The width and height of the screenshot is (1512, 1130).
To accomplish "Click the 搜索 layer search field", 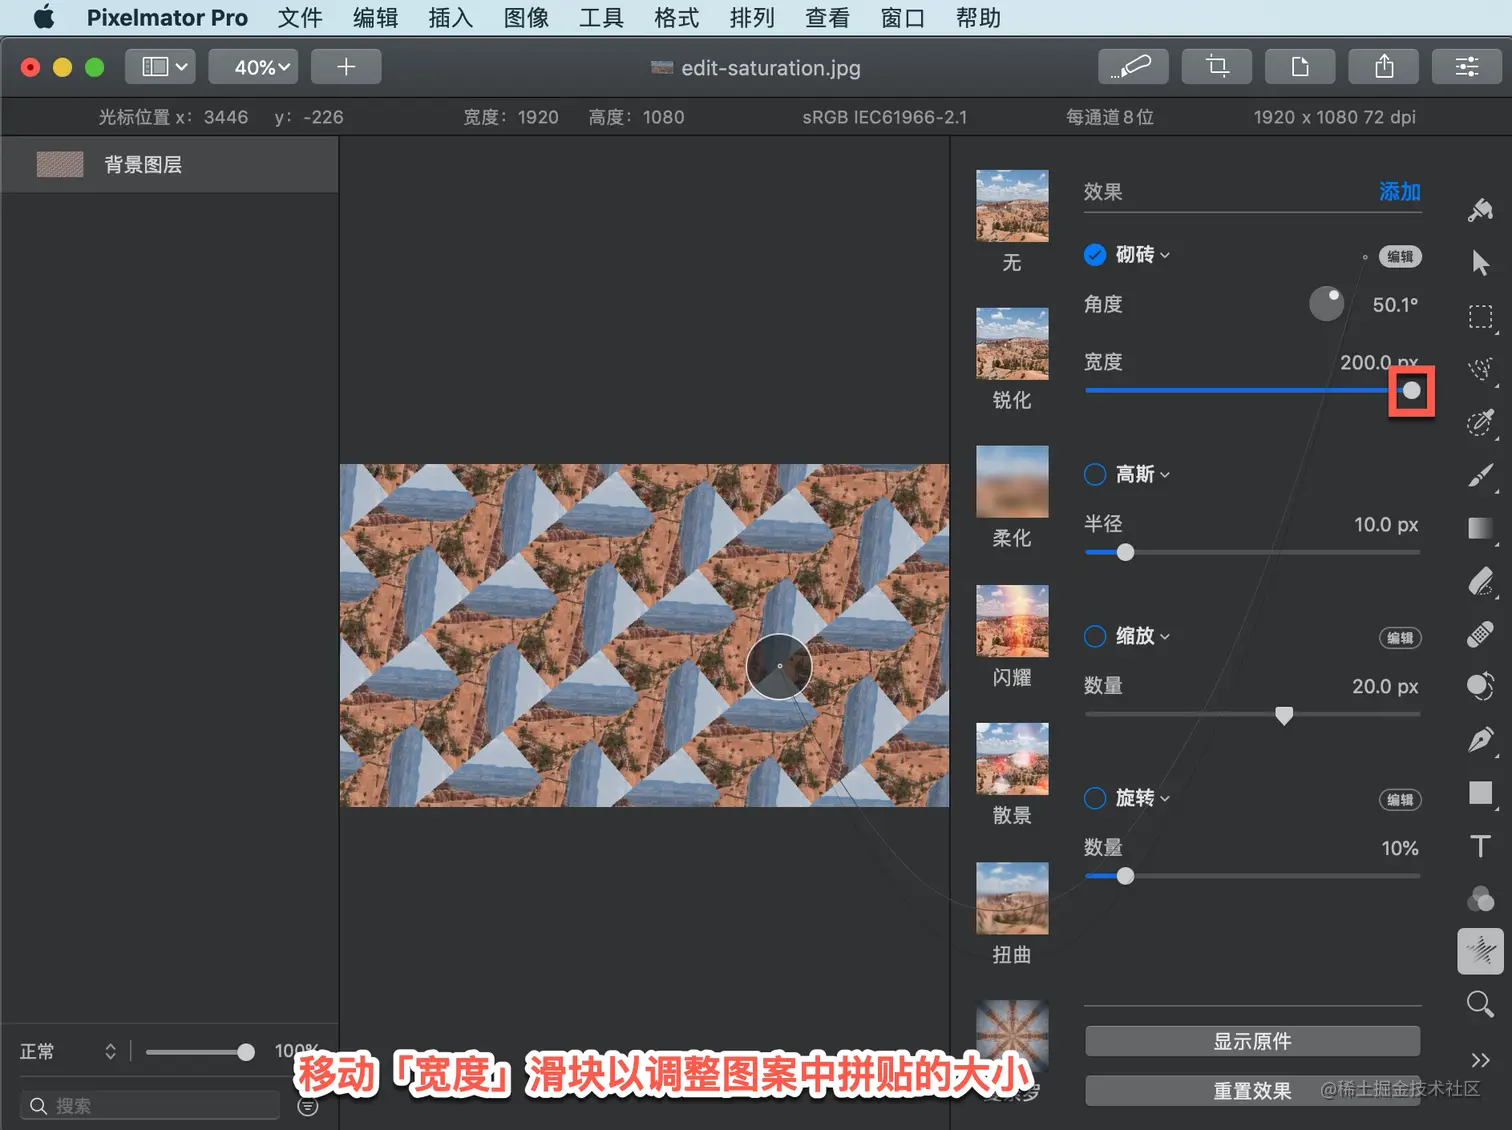I will point(150,1106).
